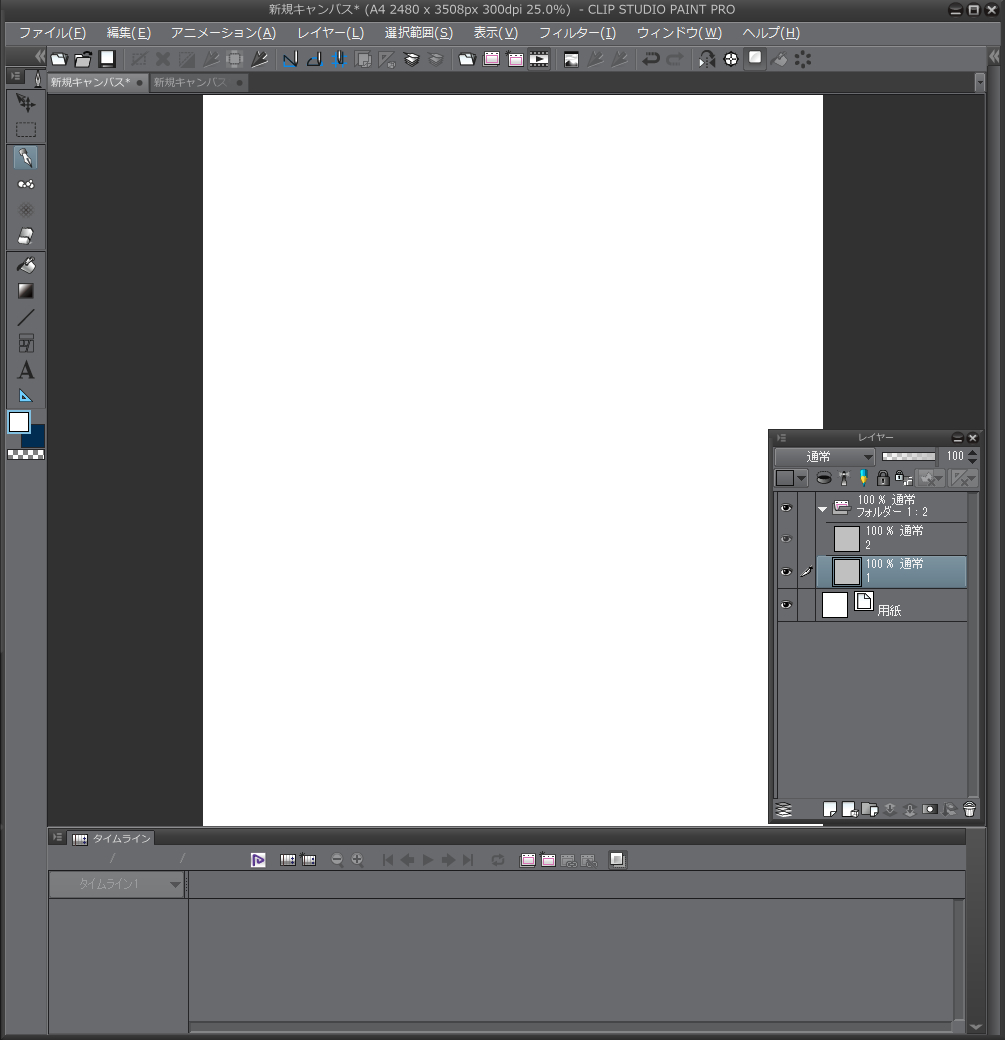The image size is (1005, 1040).
Task: Click the New raster layer icon in Layer panel
Action: pos(830,809)
